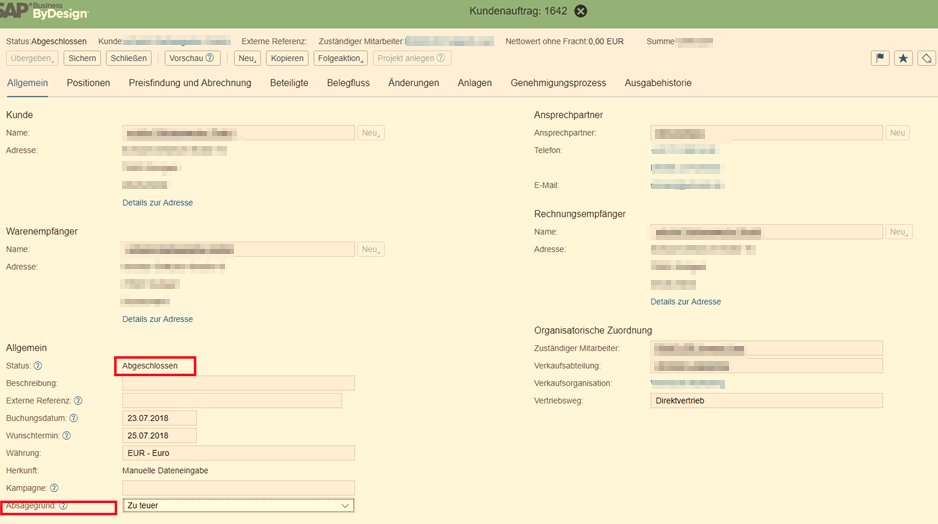938x524 pixels.
Task: Click the Verkaufsabteilung input field
Action: click(x=766, y=365)
